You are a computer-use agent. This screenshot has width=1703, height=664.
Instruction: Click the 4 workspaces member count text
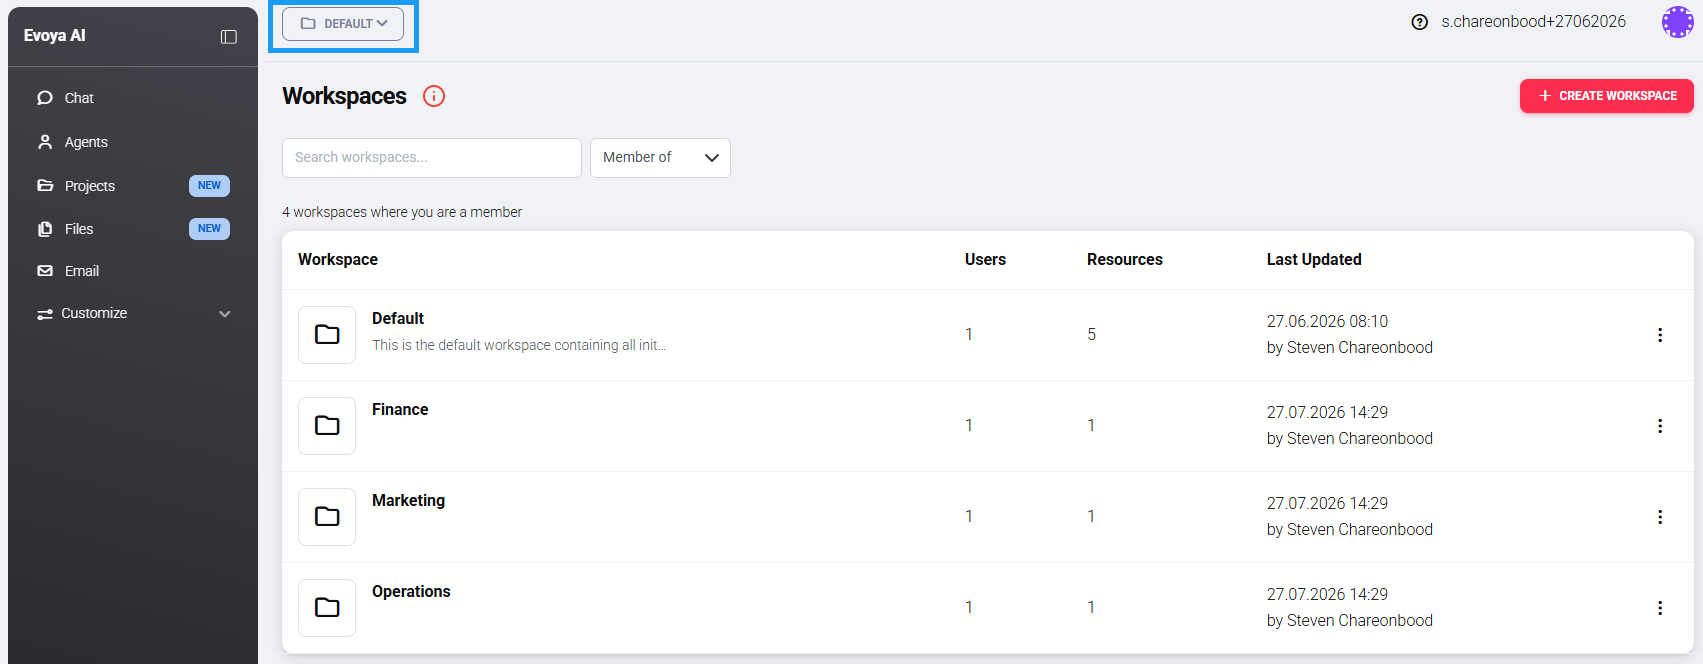[402, 212]
